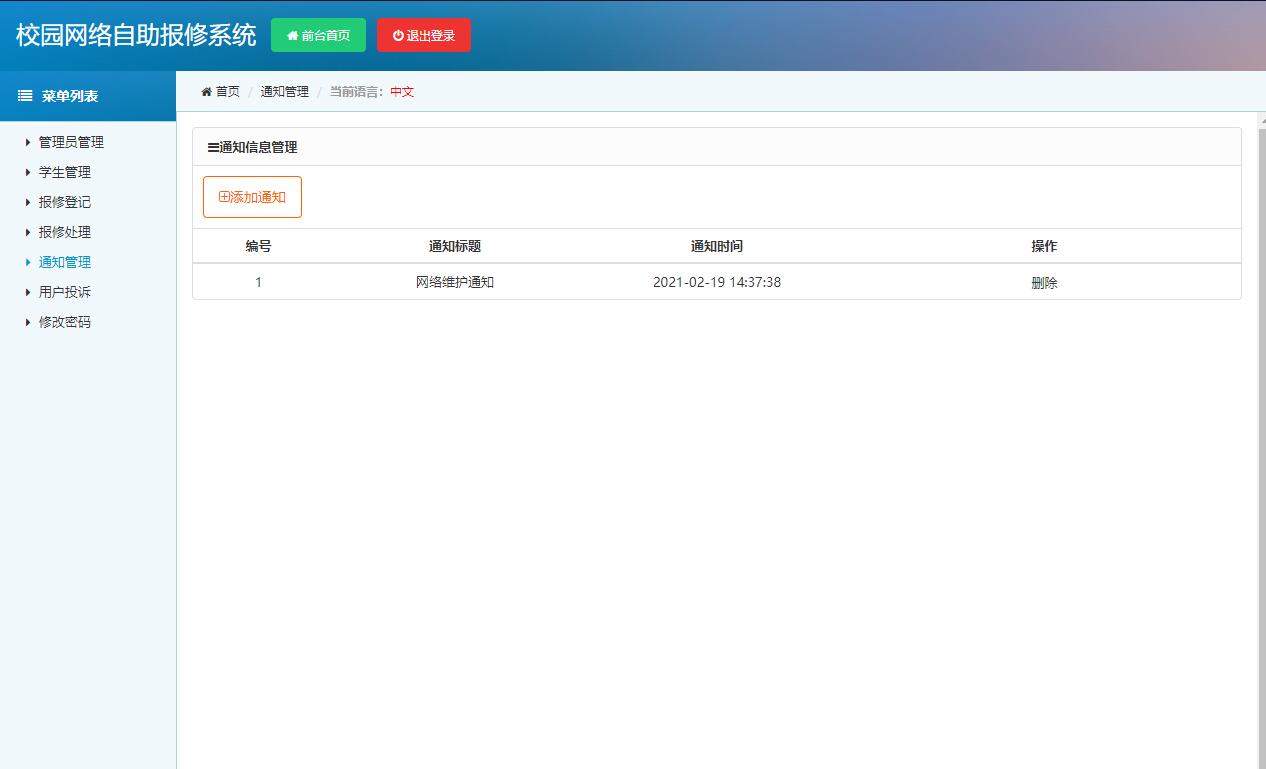Open the 报修登记 sidebar menu item

tap(62, 202)
